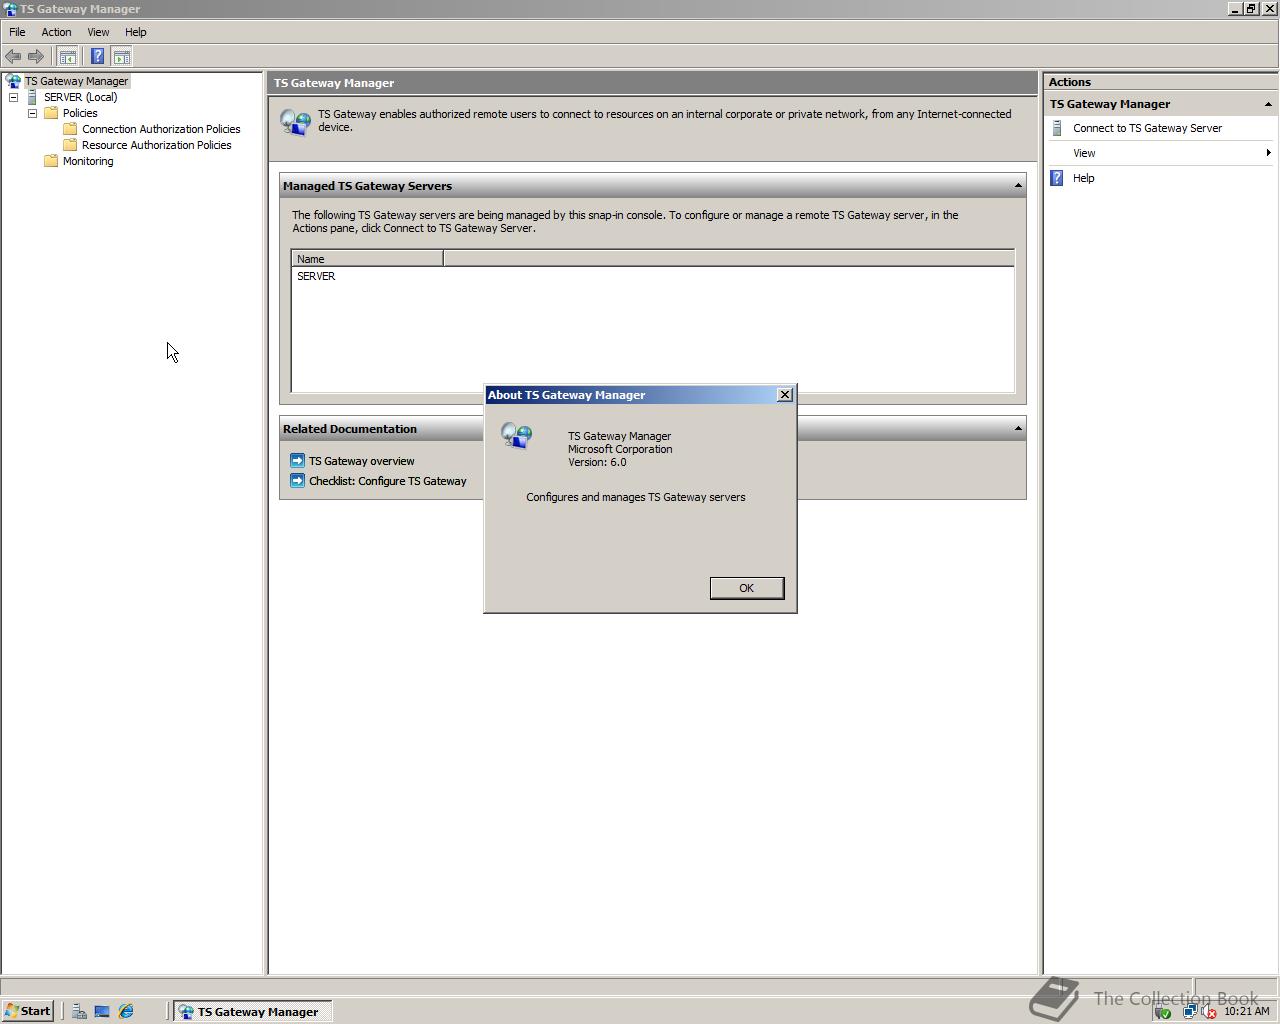This screenshot has height=1024, width=1280.
Task: Open Server Manager from the Quick Launch
Action: point(79,1011)
